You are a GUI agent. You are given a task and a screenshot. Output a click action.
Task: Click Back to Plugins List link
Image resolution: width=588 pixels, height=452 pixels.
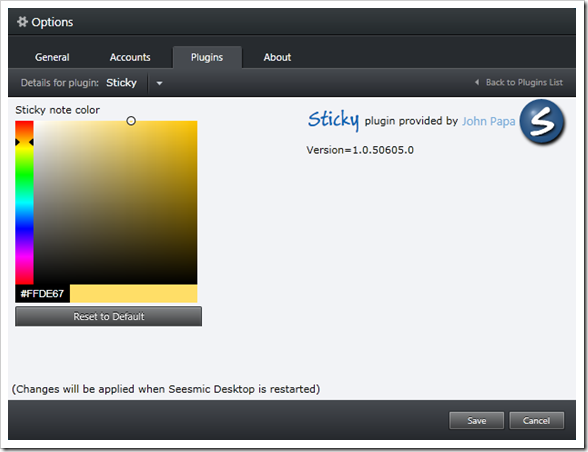(524, 82)
